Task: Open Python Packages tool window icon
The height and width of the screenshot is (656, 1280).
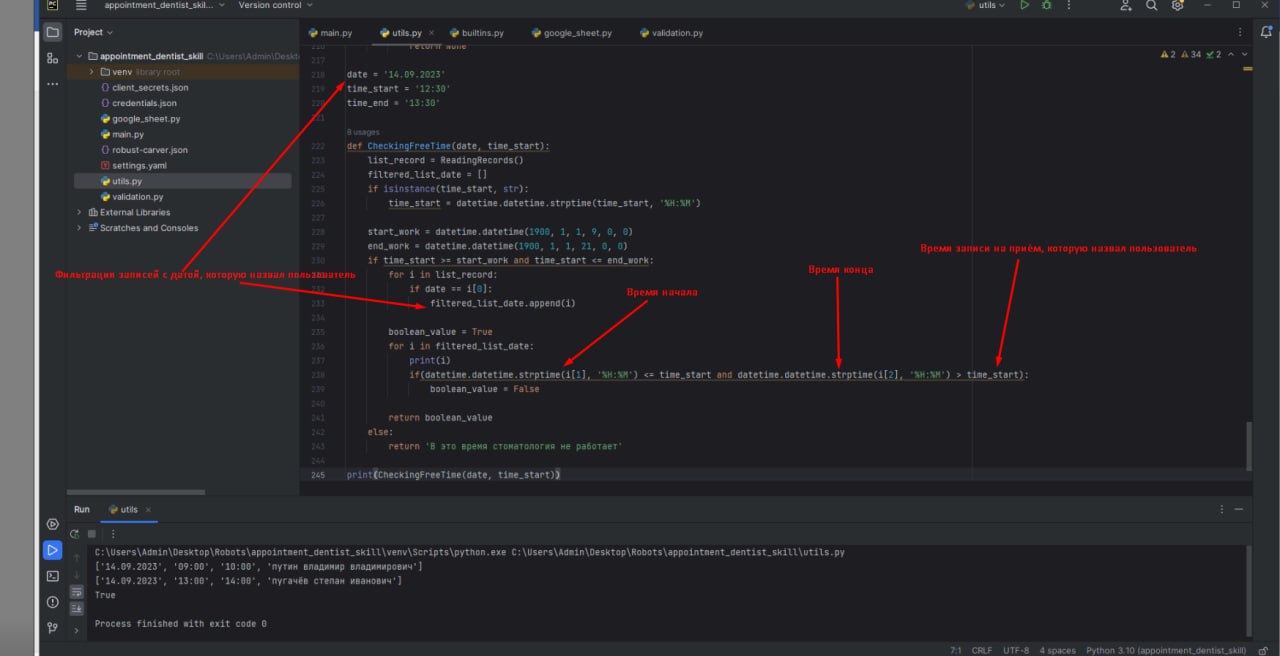Action: (x=52, y=524)
